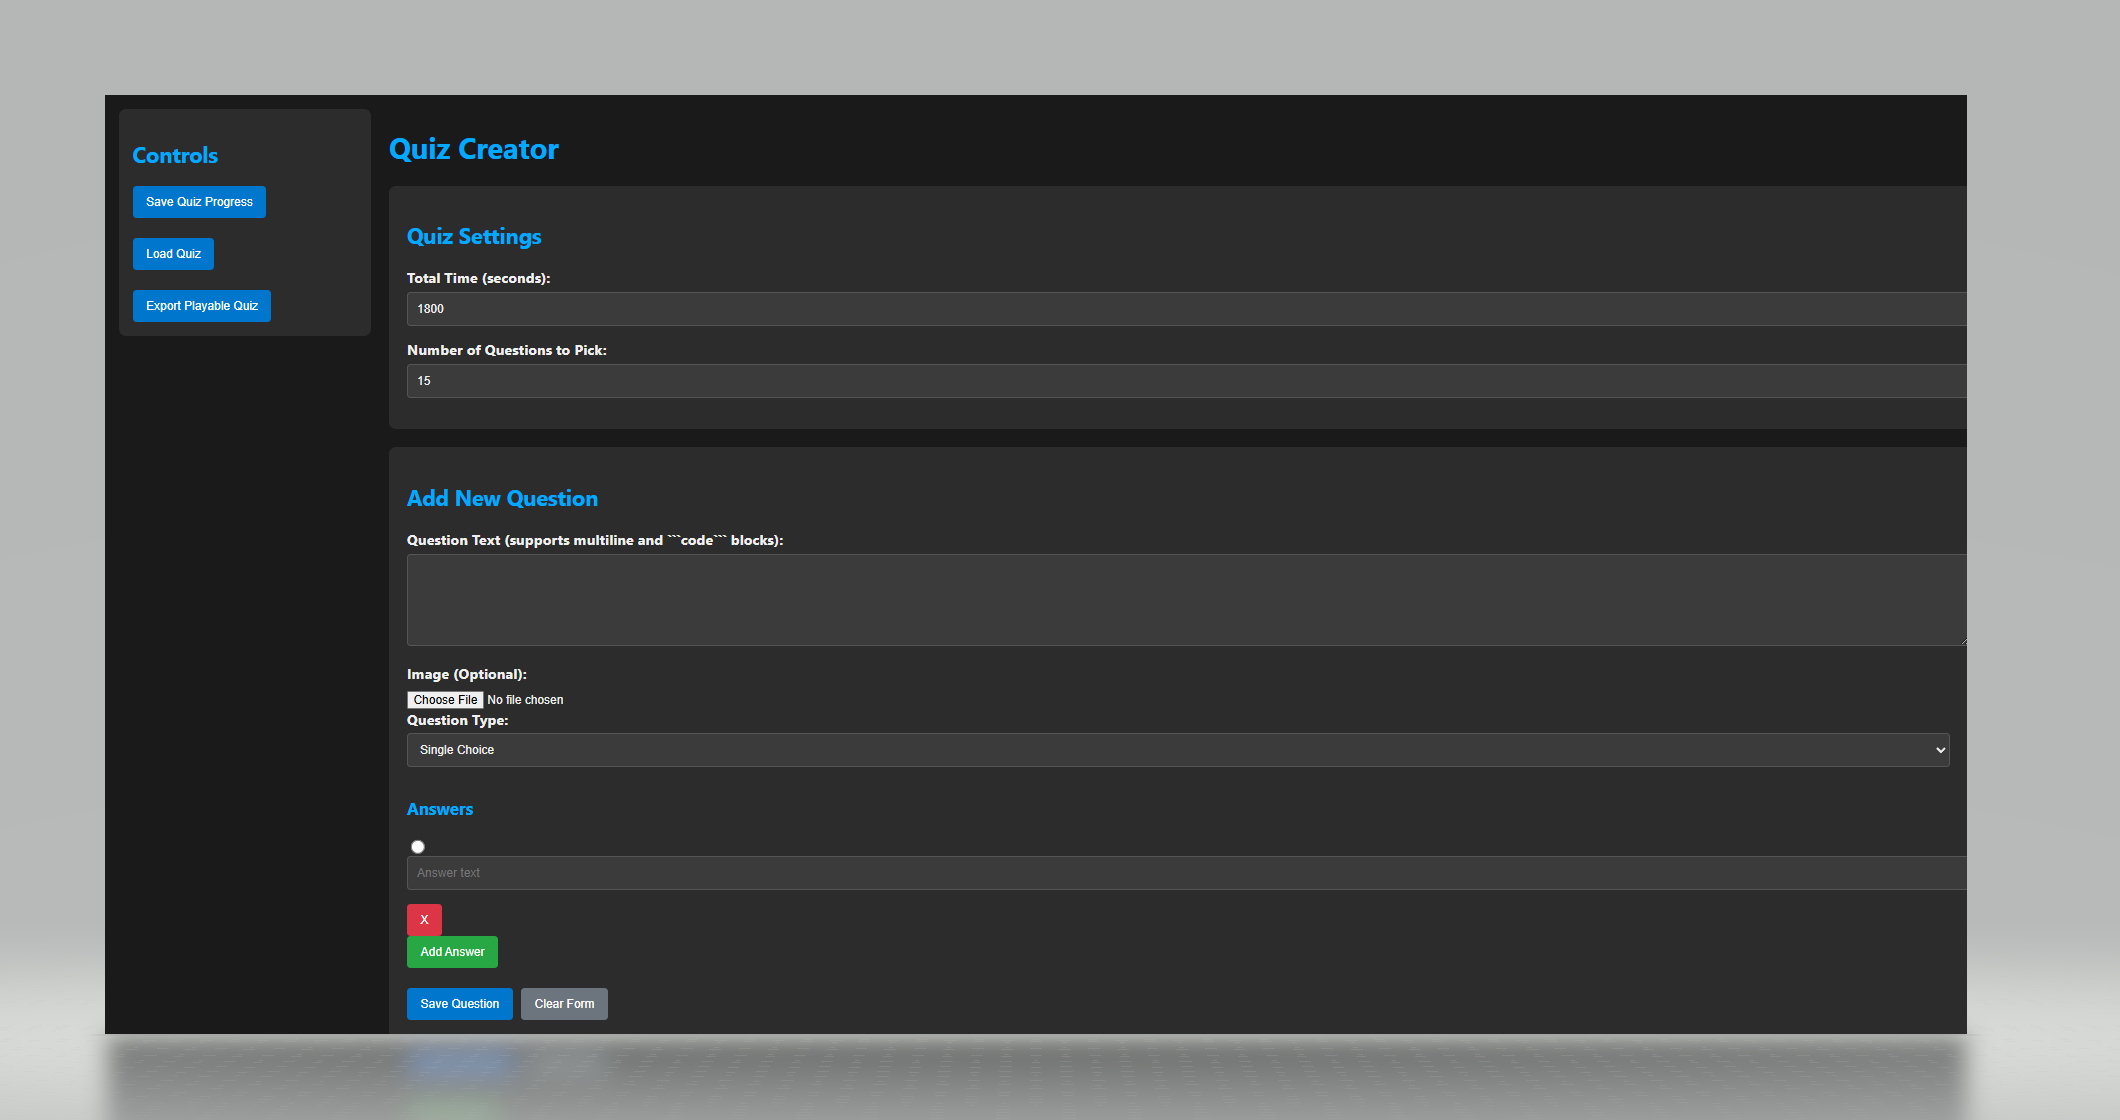The image size is (2120, 1120).
Task: Remove the answer with red X button
Action: (424, 920)
